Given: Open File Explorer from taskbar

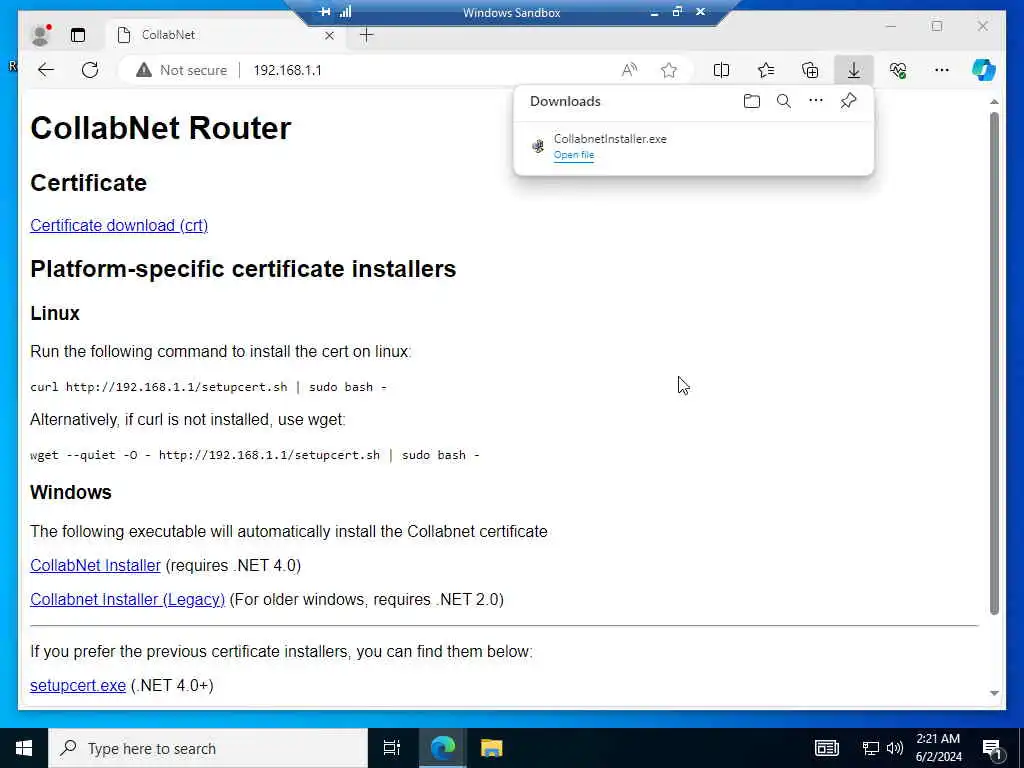Looking at the screenshot, I should tap(492, 748).
